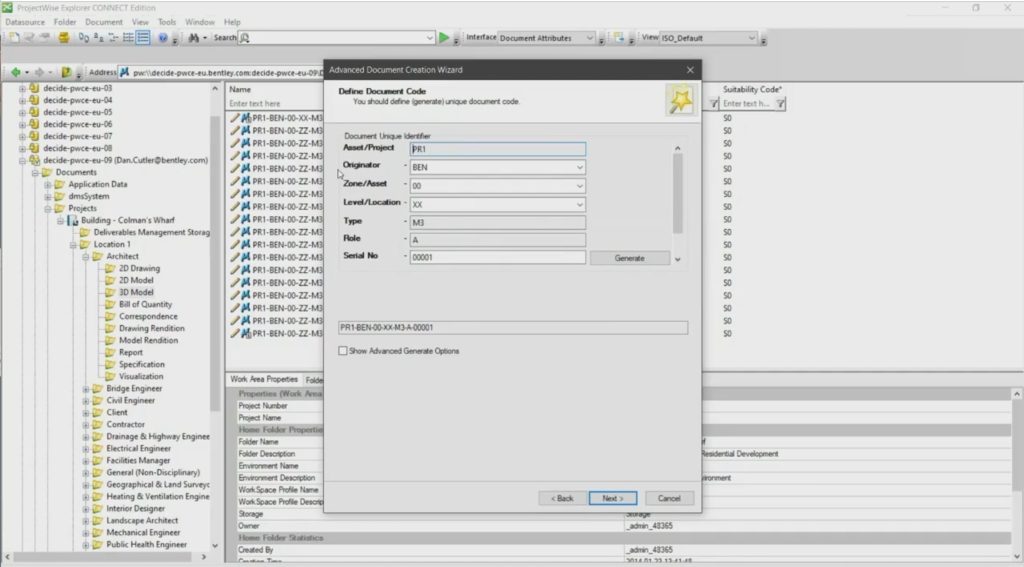Open the Document menu
1024x567 pixels.
pyautogui.click(x=104, y=22)
